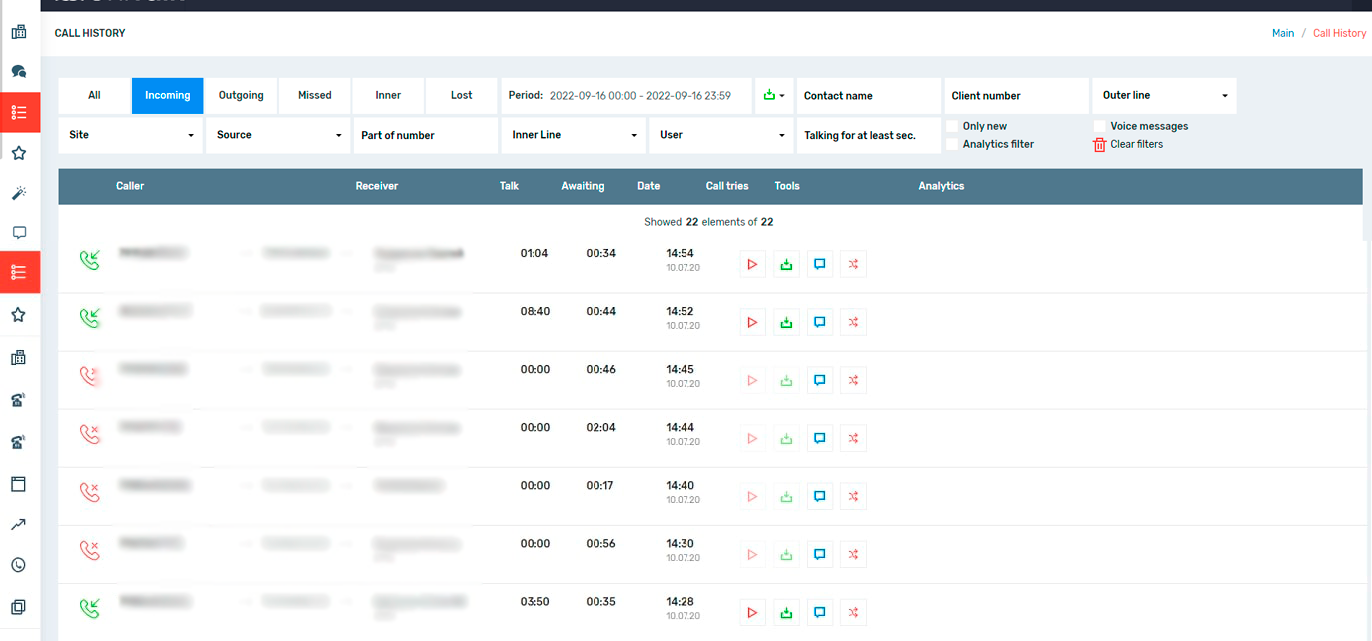The height and width of the screenshot is (641, 1372).
Task: Play the recording of the 14:54 call
Action: coord(752,263)
